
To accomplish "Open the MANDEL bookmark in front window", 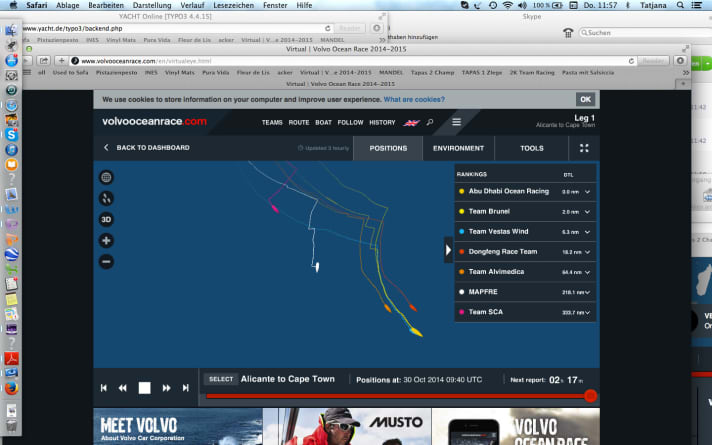I will [x=391, y=73].
